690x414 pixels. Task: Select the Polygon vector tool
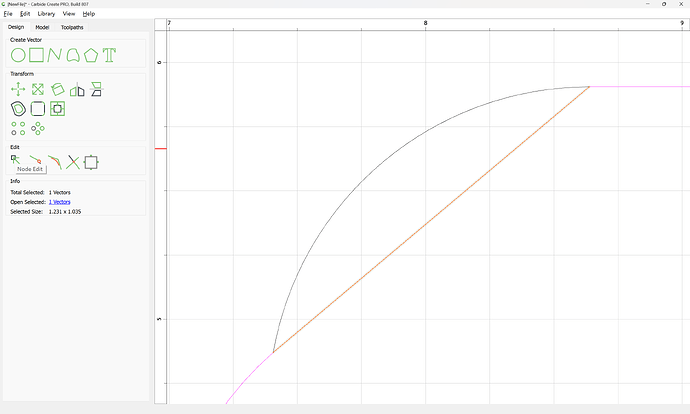(91, 55)
